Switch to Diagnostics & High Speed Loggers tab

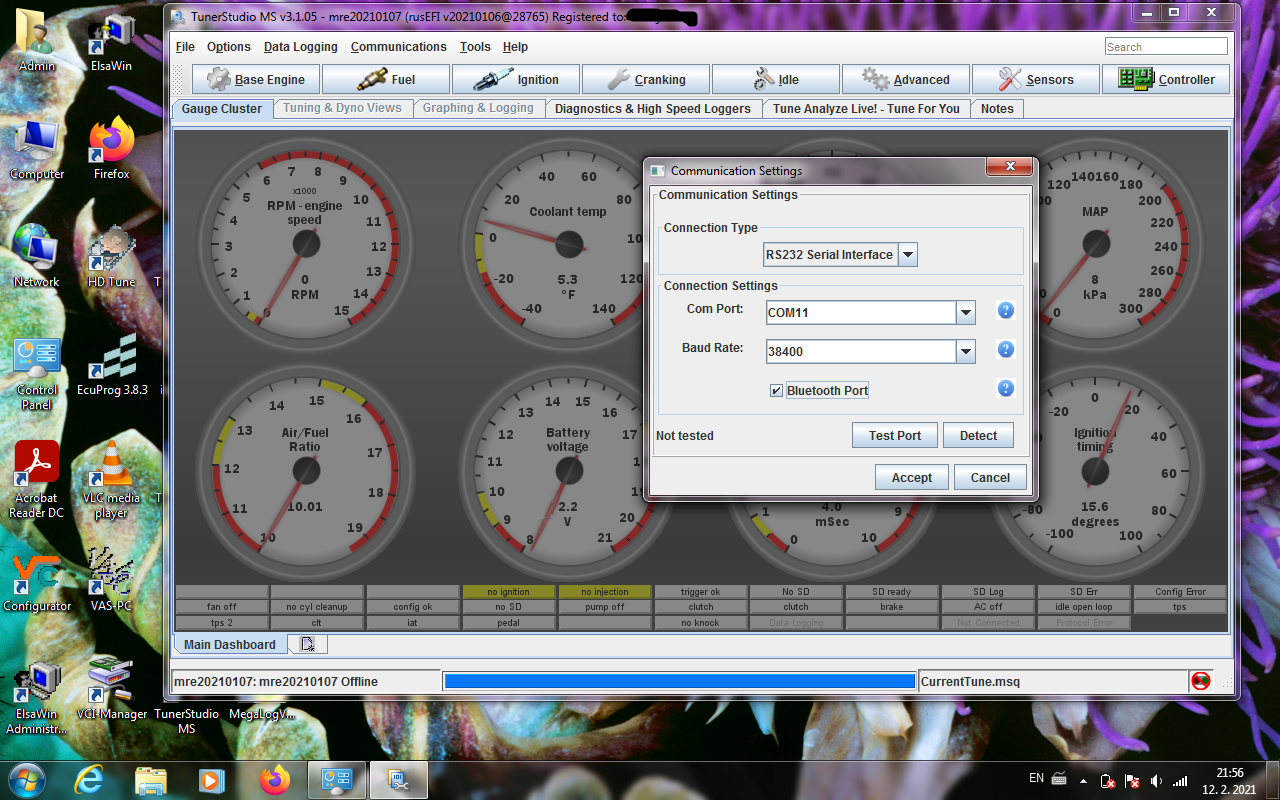653,108
